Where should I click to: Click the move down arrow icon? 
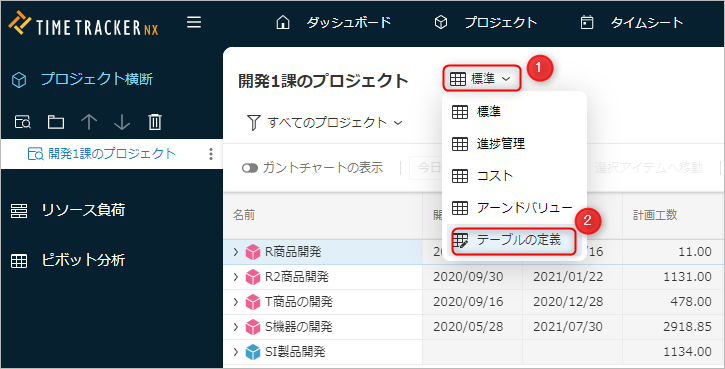tap(122, 122)
